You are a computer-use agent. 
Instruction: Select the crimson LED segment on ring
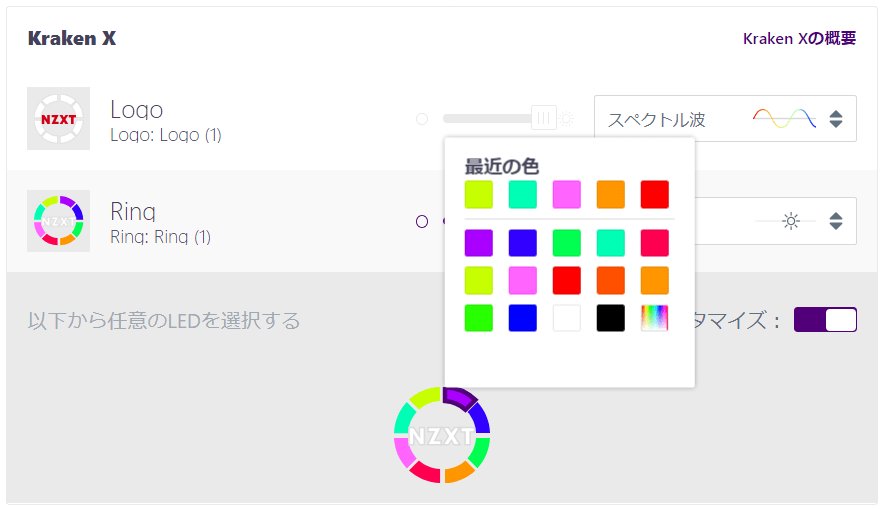click(424, 472)
